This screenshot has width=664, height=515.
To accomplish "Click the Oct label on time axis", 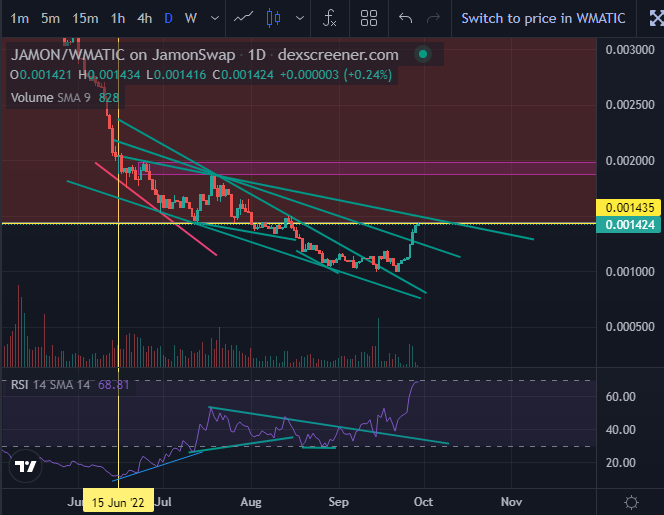I will point(423,502).
